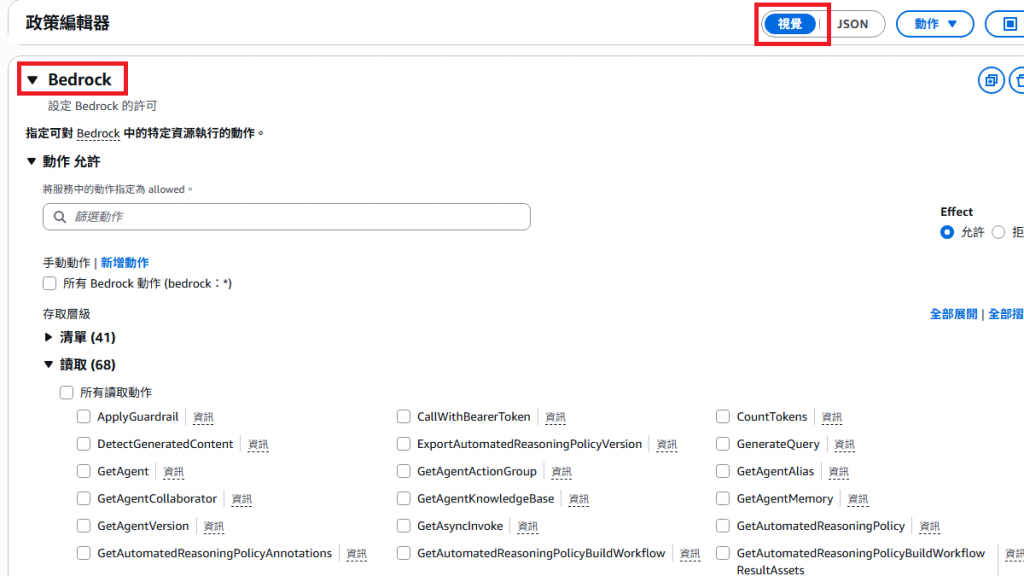Open 資訊 link for CountTokens

(831, 417)
